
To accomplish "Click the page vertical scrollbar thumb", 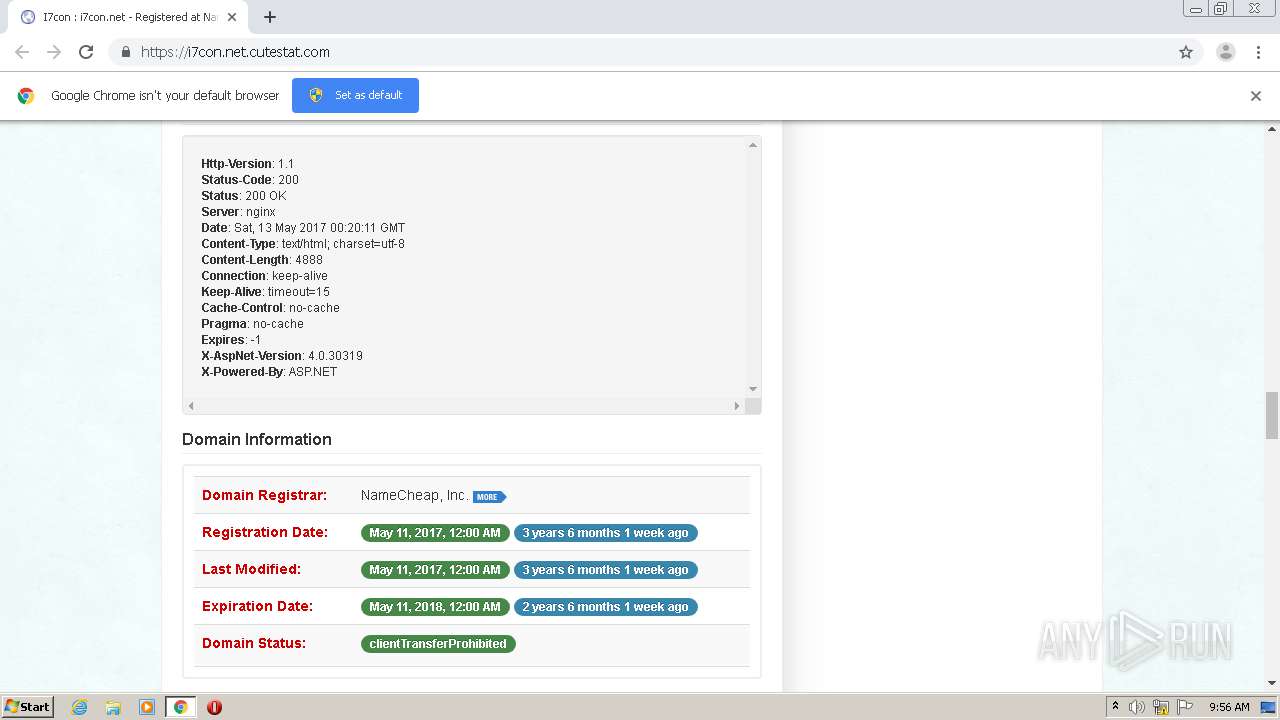I will (1272, 415).
